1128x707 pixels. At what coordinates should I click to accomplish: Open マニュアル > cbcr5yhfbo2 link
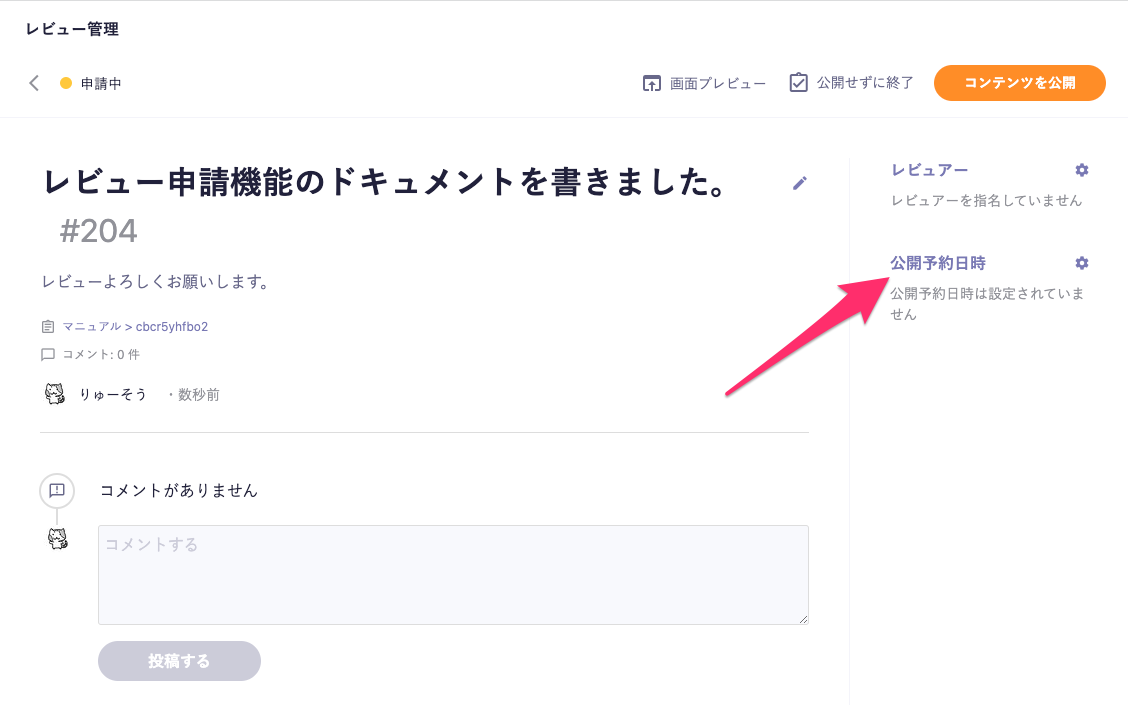click(x=135, y=327)
